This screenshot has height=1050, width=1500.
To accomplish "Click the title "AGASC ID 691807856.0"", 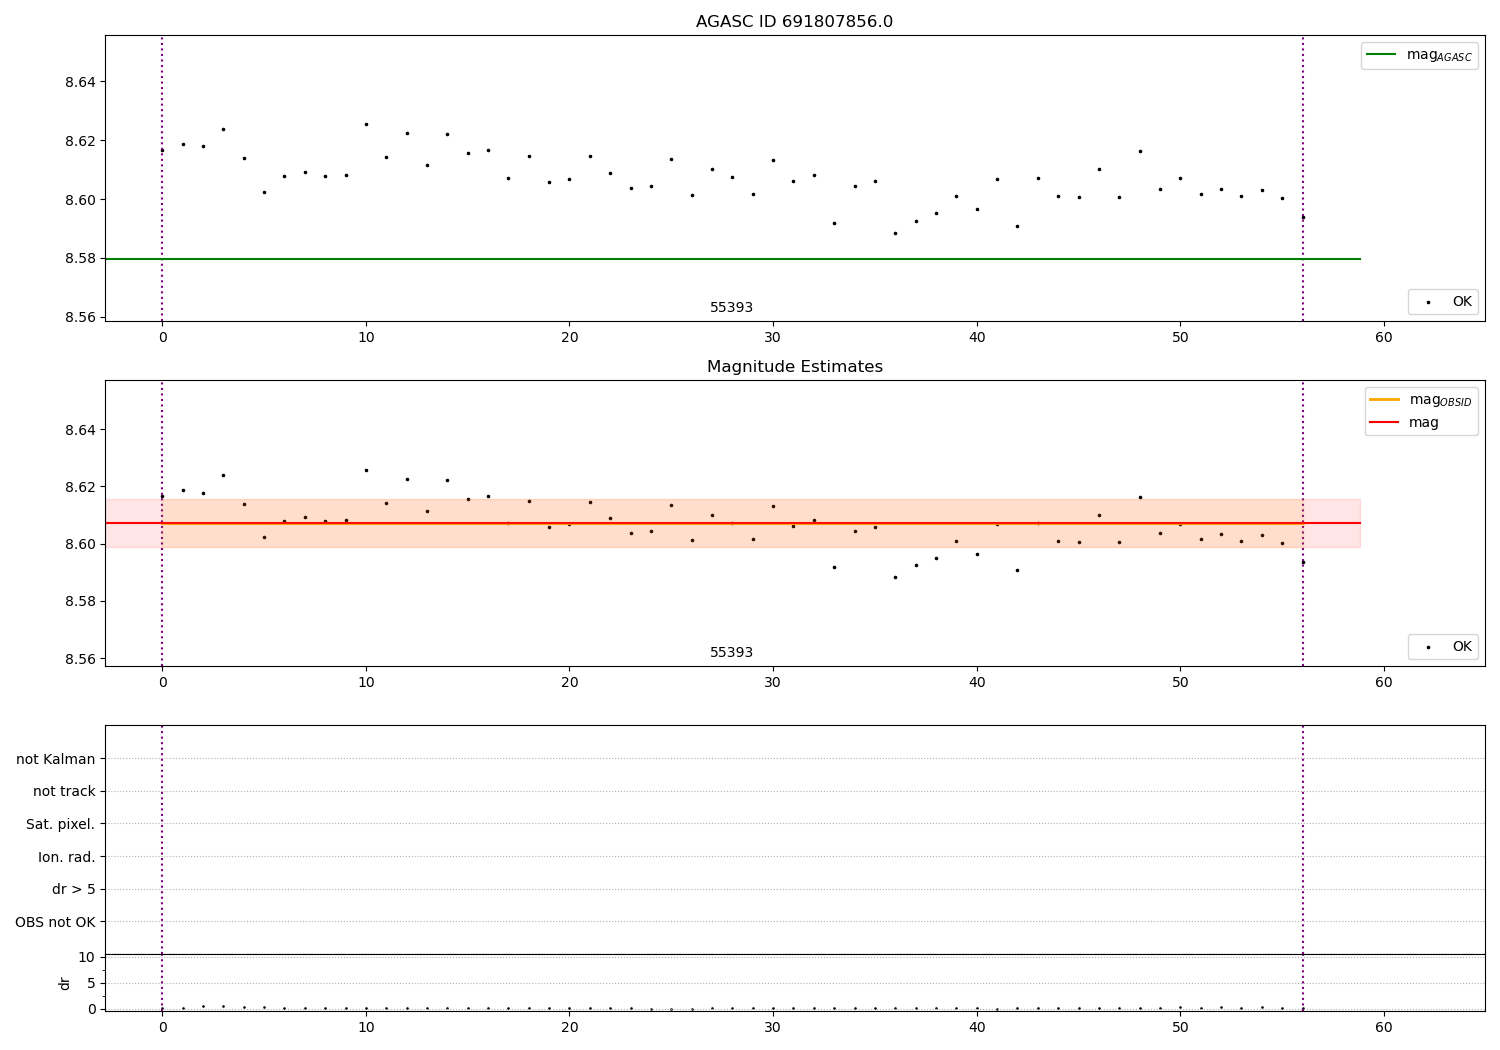I will 794,22.
